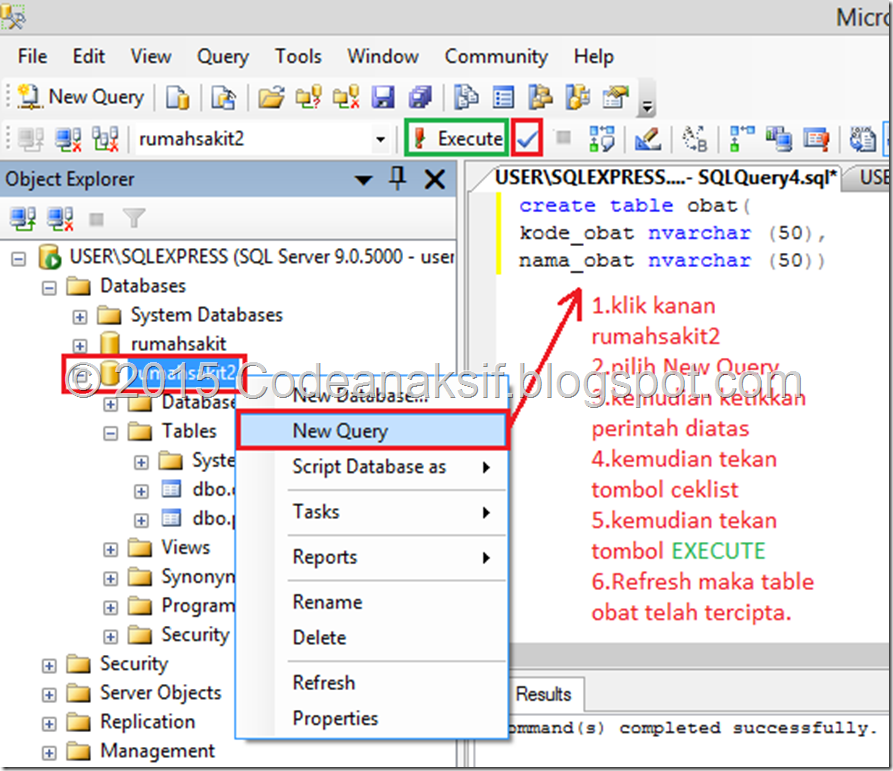893x771 pixels.
Task: Click the Save All icon
Action: pyautogui.click(x=420, y=97)
